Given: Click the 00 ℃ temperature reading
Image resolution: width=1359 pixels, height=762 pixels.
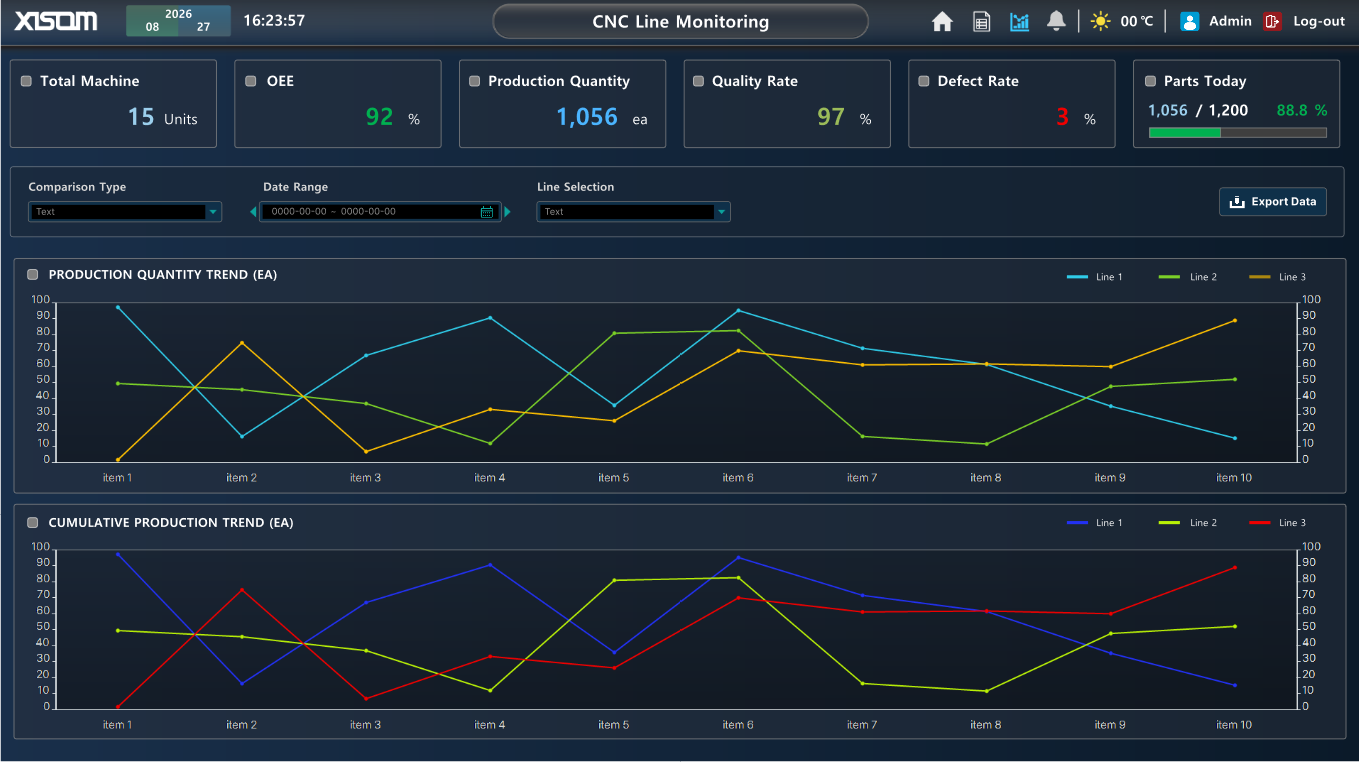Looking at the screenshot, I should coord(1137,21).
